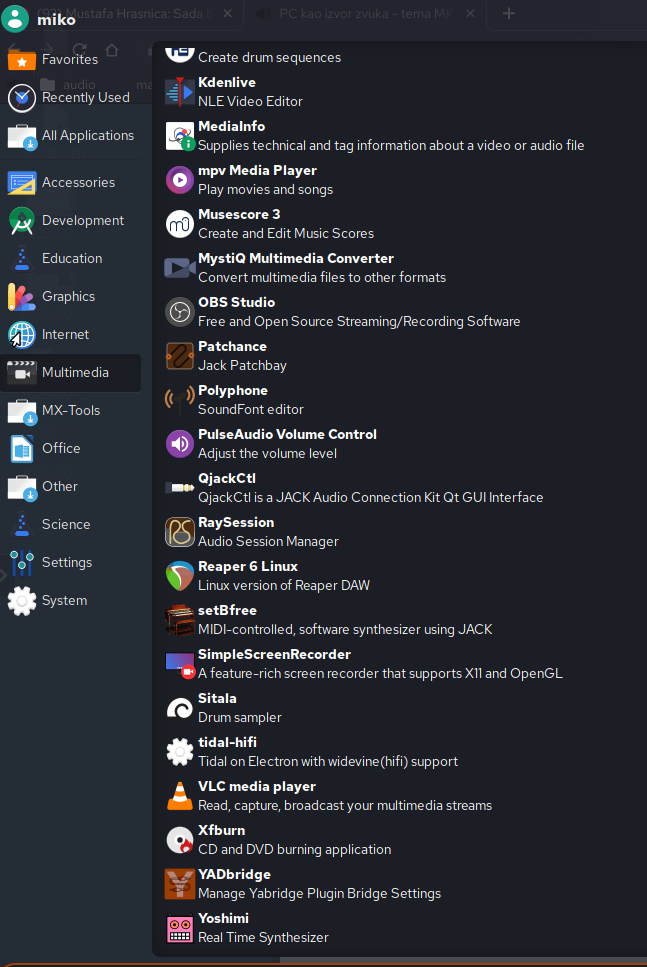This screenshot has height=967, width=647.
Task: Open YADbridge icon
Action: 179,884
